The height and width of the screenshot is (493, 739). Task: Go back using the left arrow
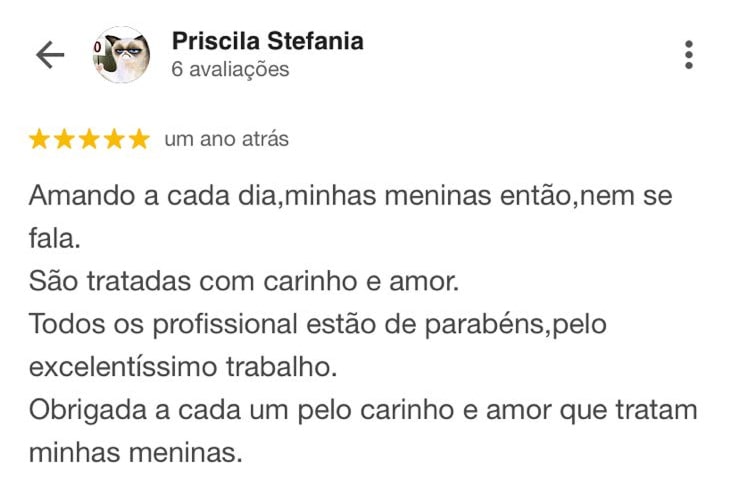tap(49, 55)
